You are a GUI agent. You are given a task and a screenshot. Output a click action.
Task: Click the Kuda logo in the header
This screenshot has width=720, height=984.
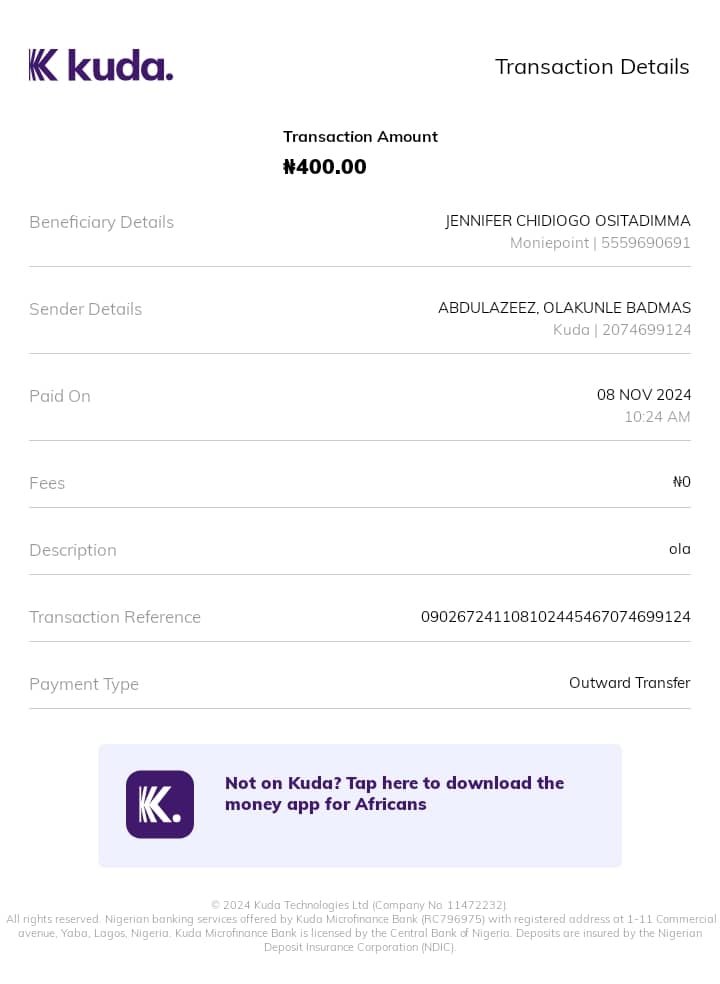[101, 65]
